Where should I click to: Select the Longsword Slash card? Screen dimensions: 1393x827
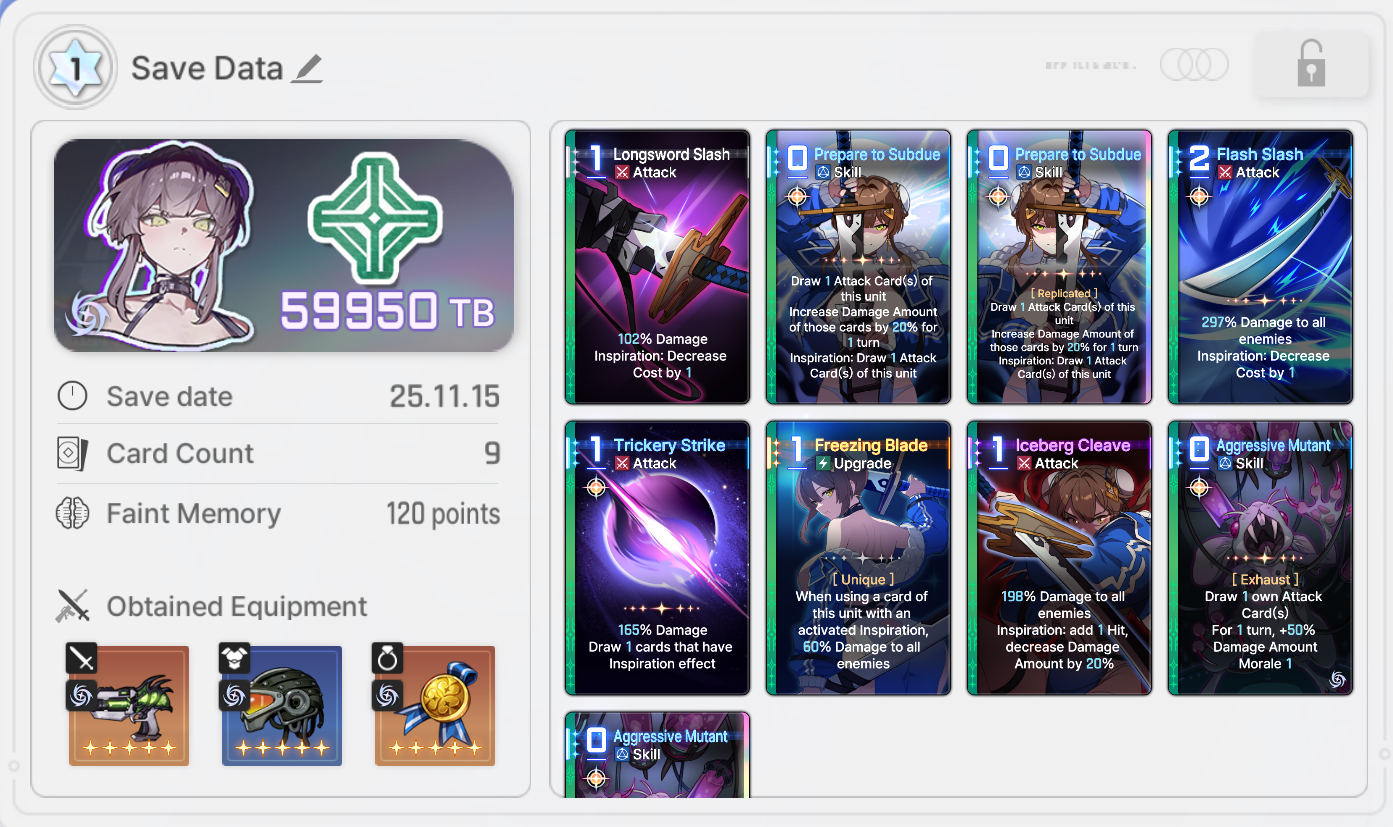pyautogui.click(x=657, y=267)
